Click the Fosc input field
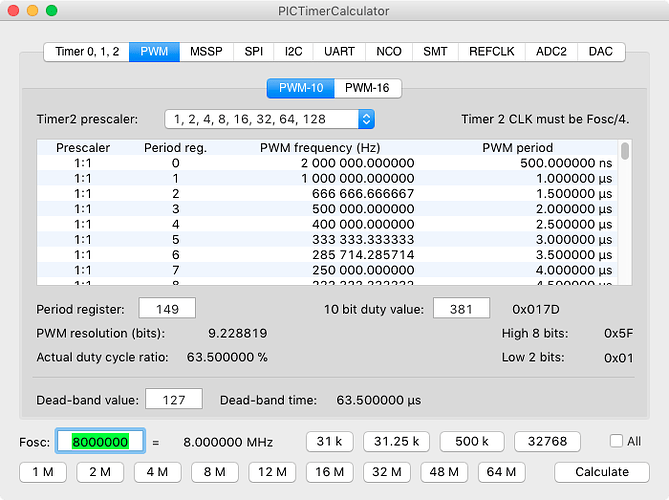The image size is (669, 500). 99,441
